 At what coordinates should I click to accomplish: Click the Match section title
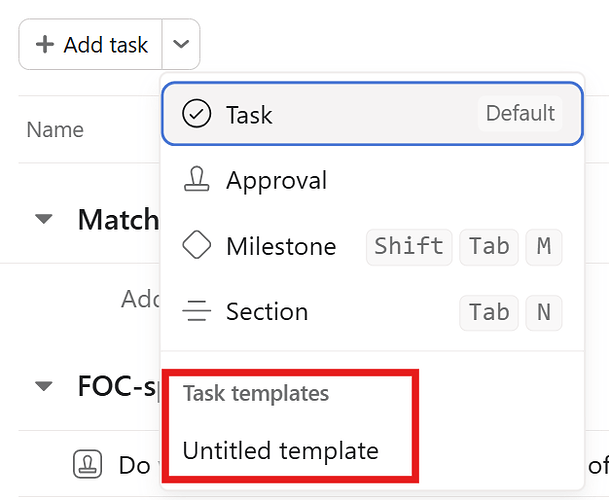(x=118, y=220)
